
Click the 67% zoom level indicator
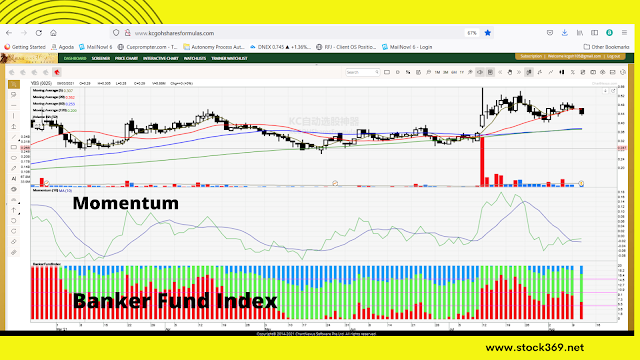click(x=472, y=33)
